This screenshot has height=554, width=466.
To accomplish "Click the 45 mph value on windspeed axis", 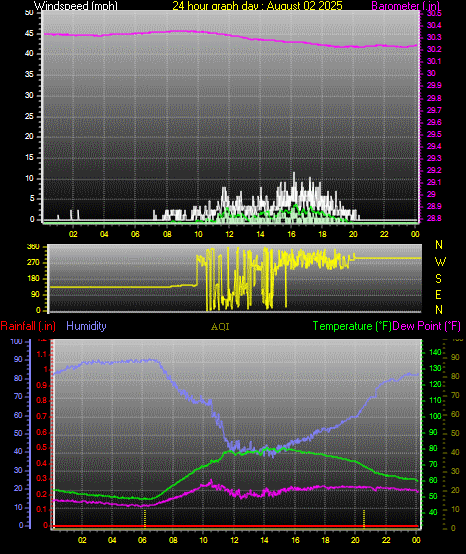I will [30, 34].
